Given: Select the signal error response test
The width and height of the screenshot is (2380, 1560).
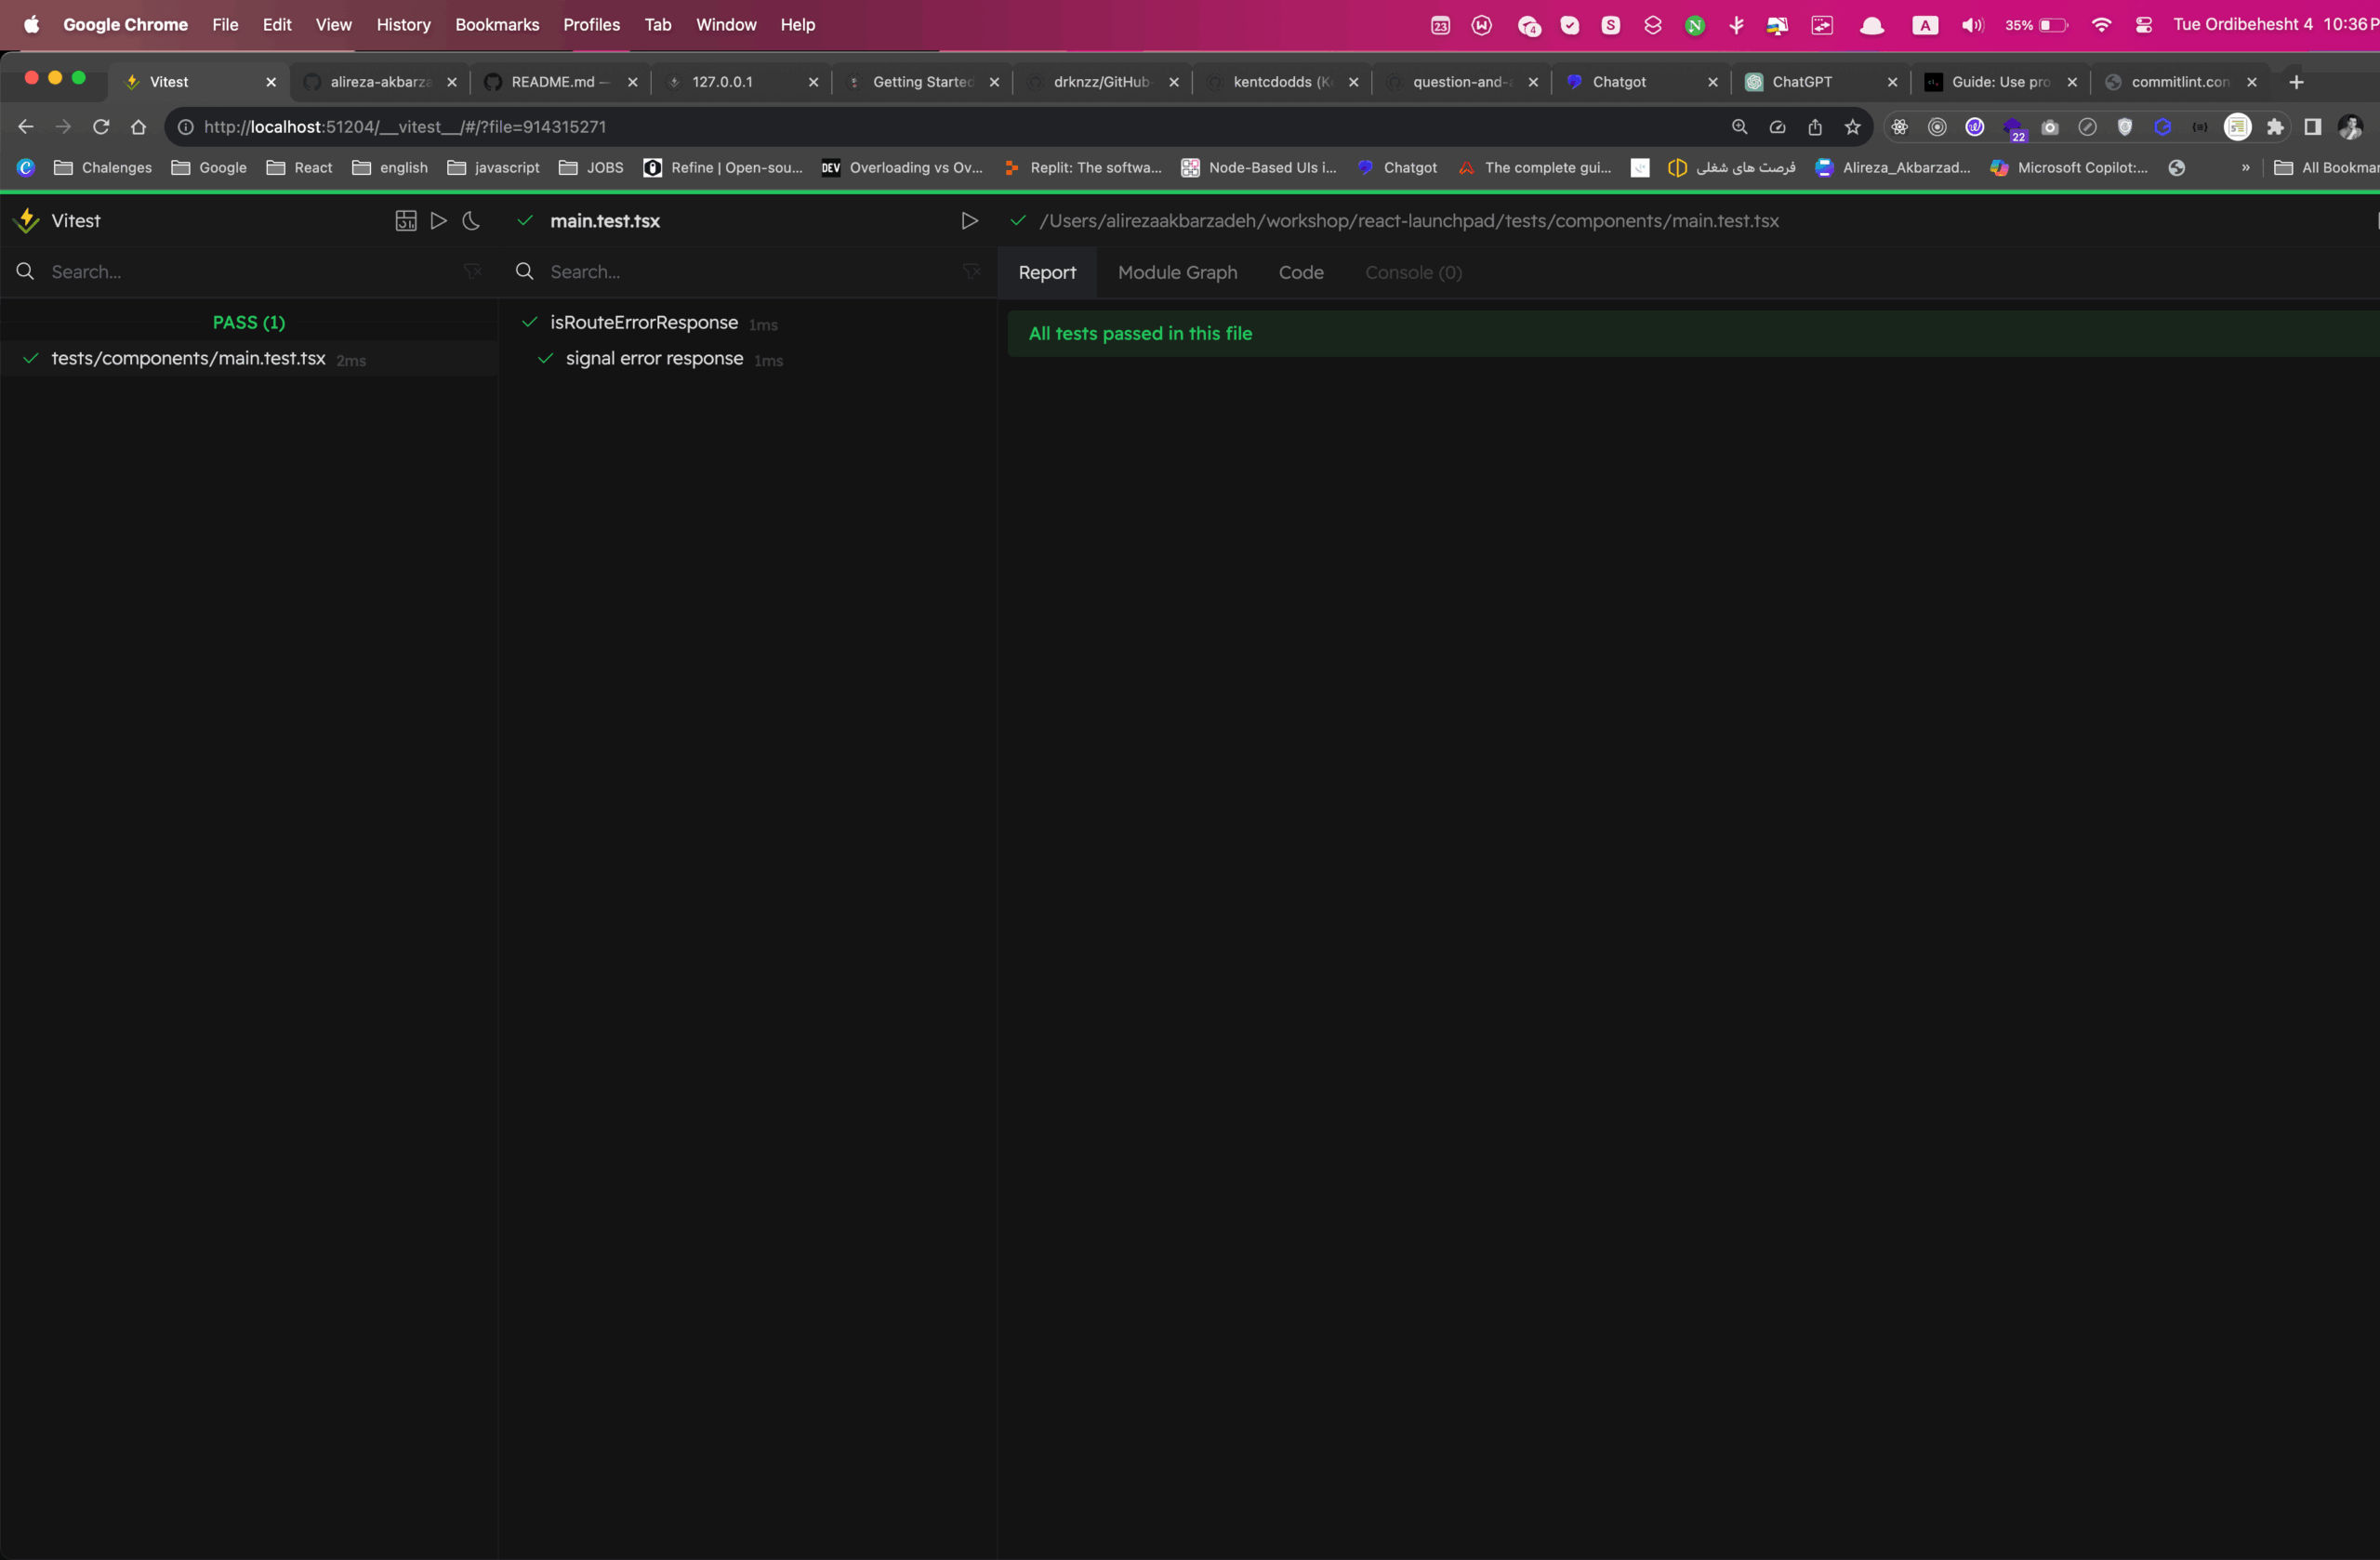Looking at the screenshot, I should (x=654, y=358).
